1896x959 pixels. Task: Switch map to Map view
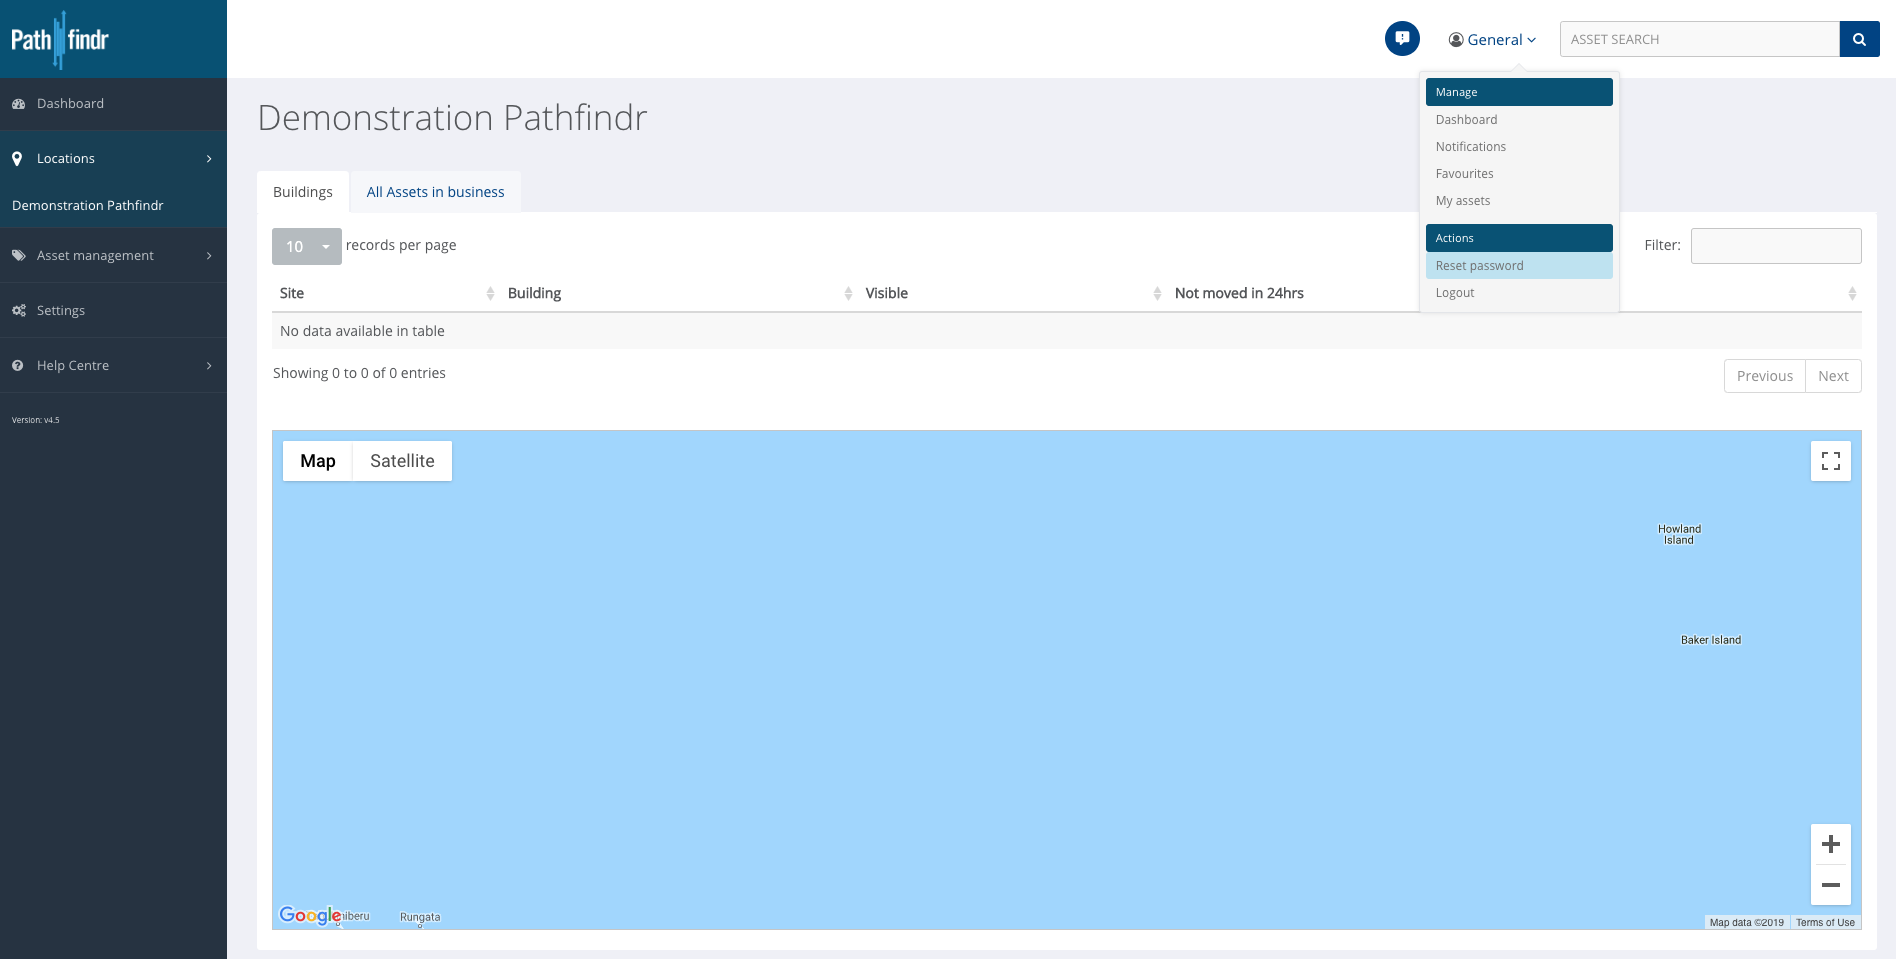pos(318,461)
